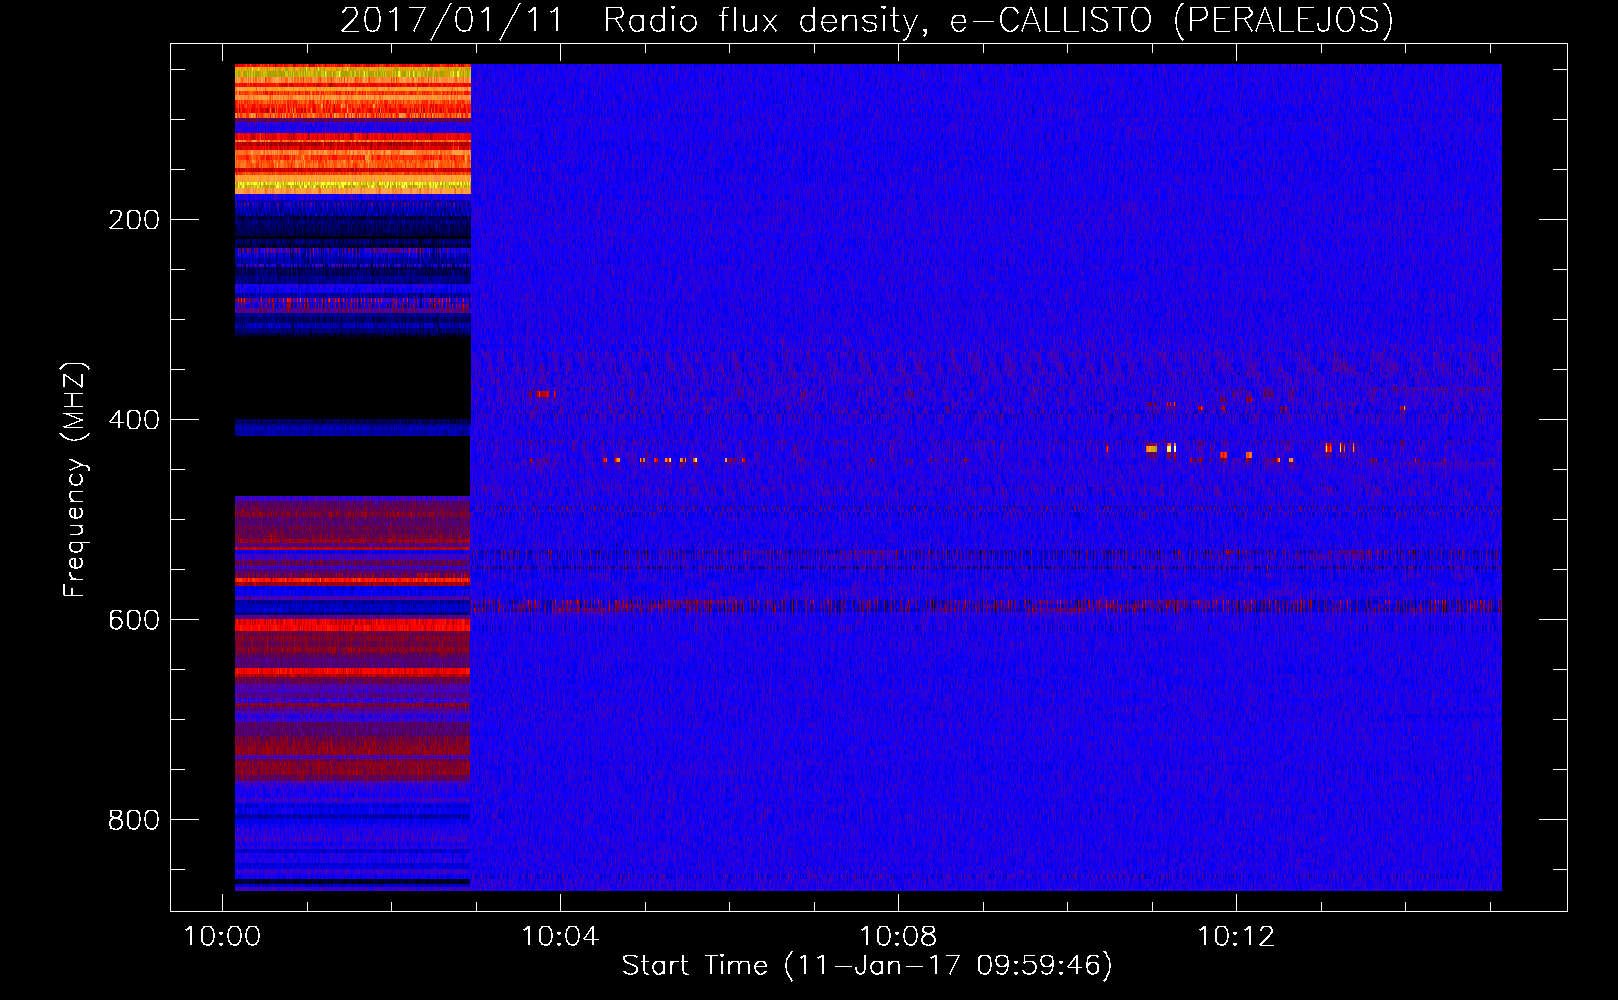Click the 10:12 time tick label

coord(1236,937)
